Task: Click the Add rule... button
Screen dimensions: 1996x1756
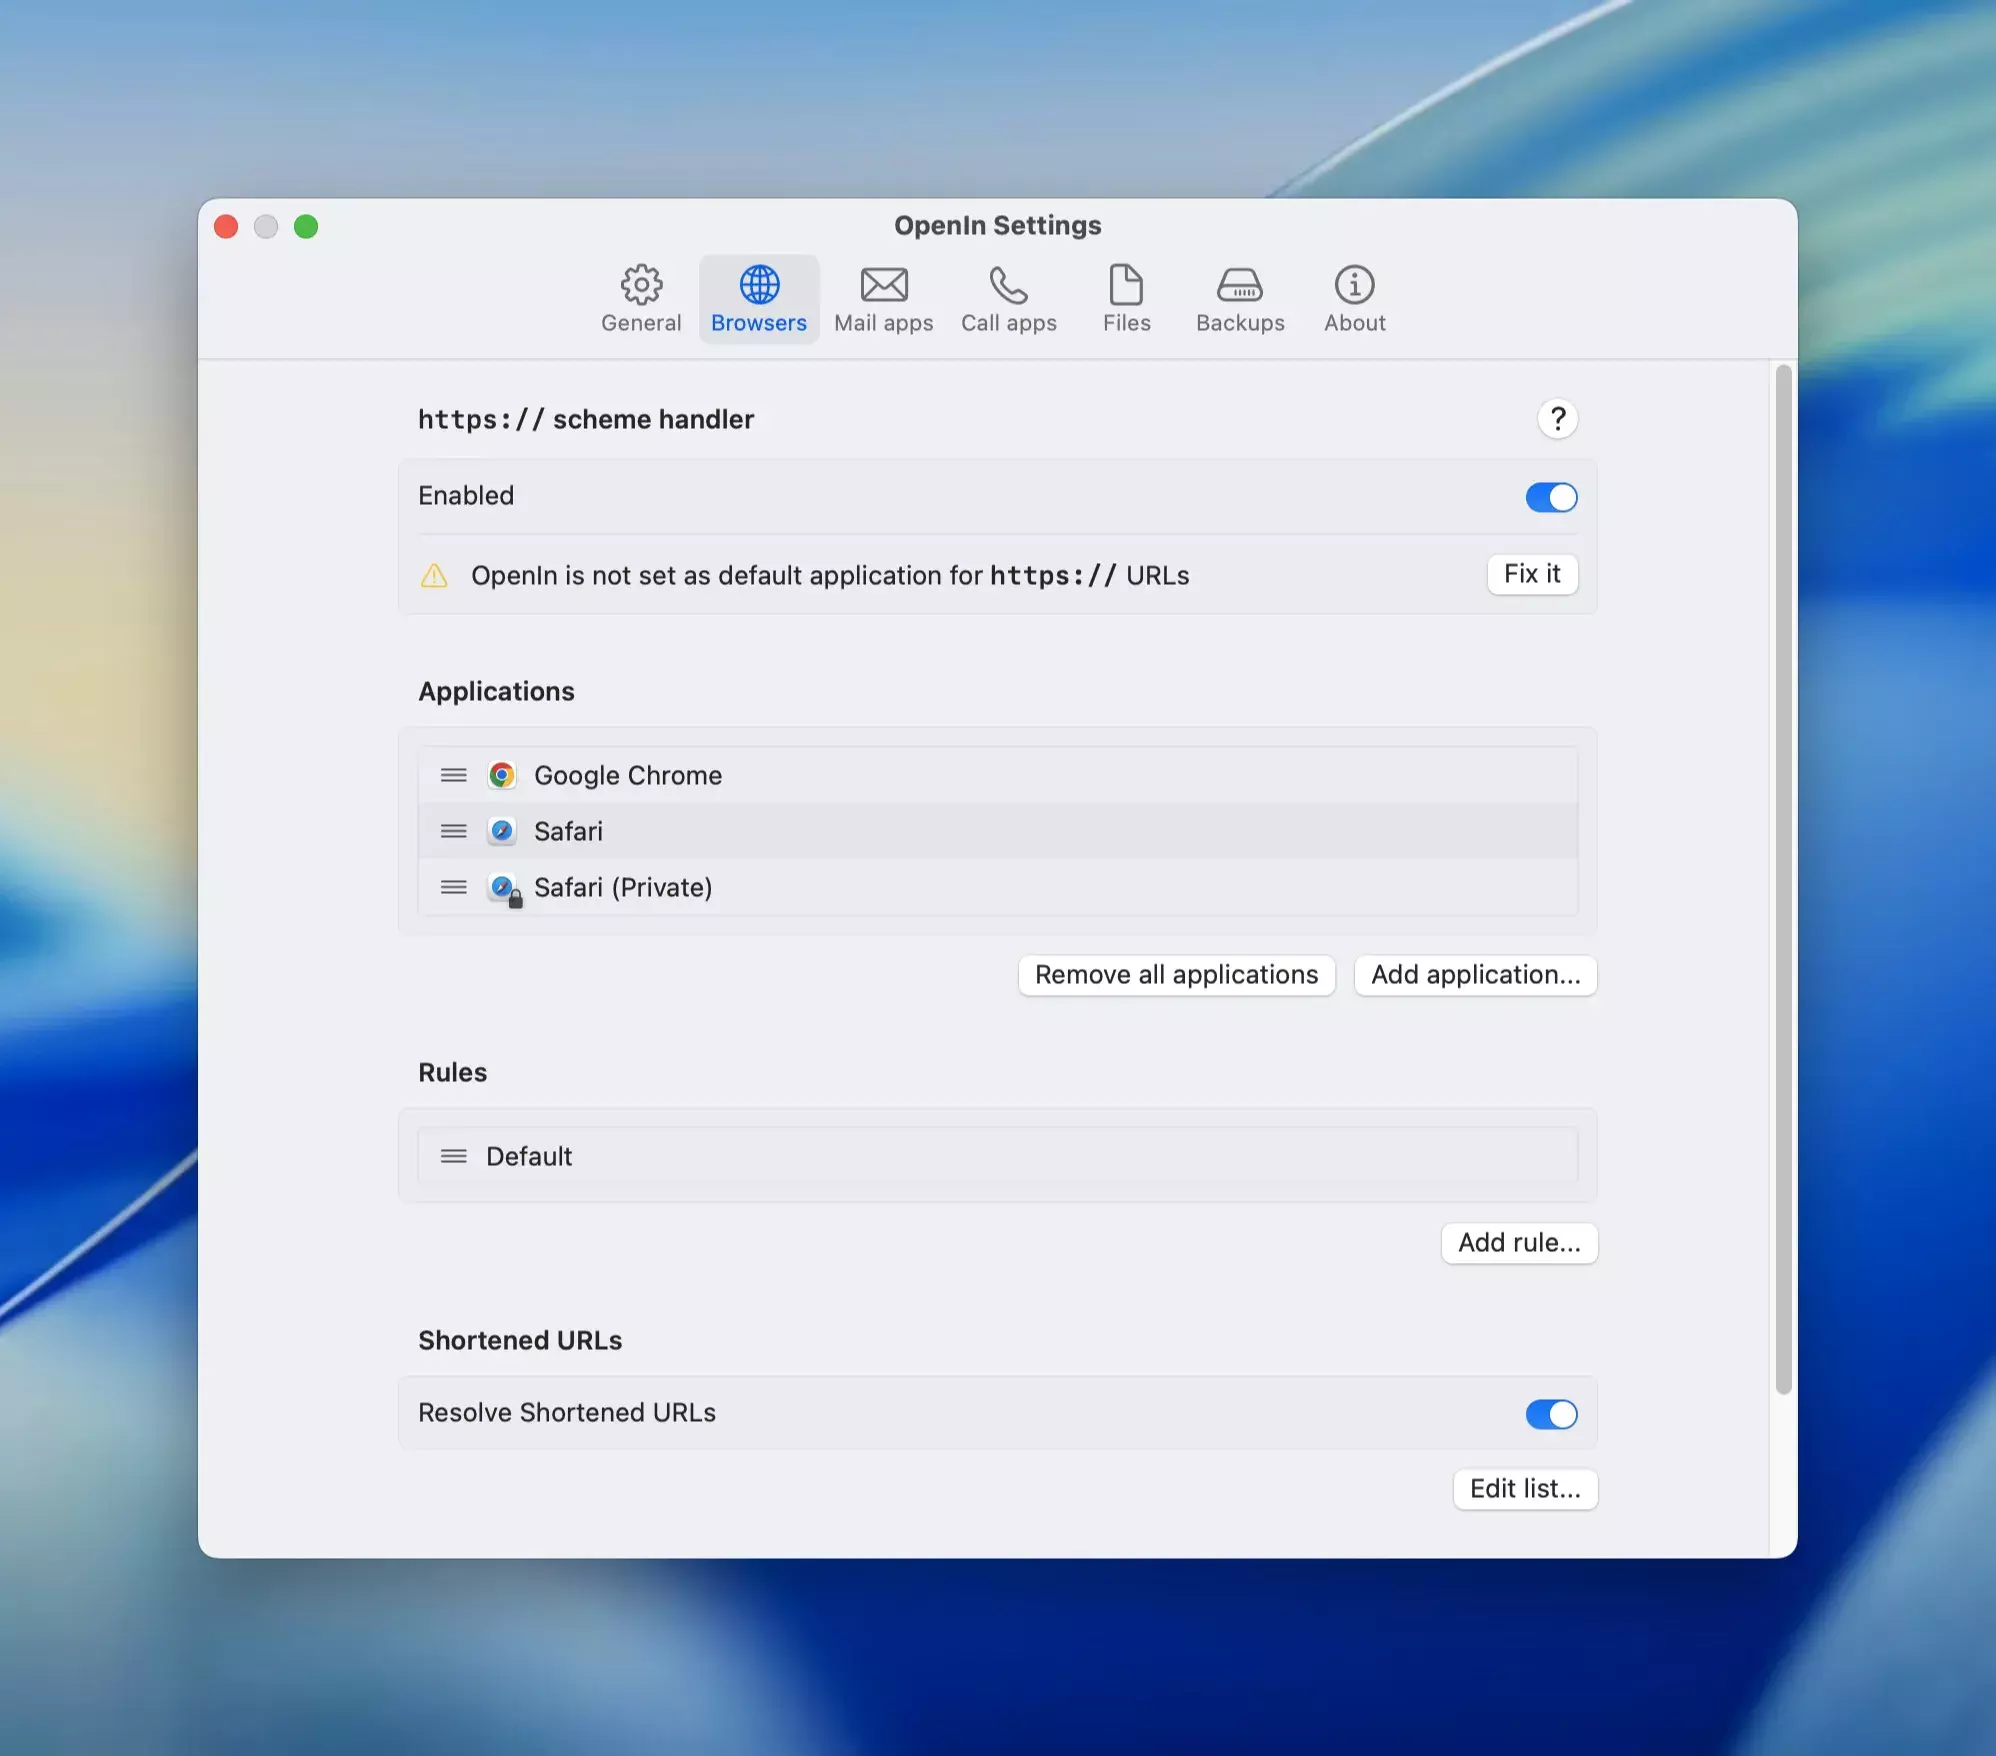Action: 1518,1243
